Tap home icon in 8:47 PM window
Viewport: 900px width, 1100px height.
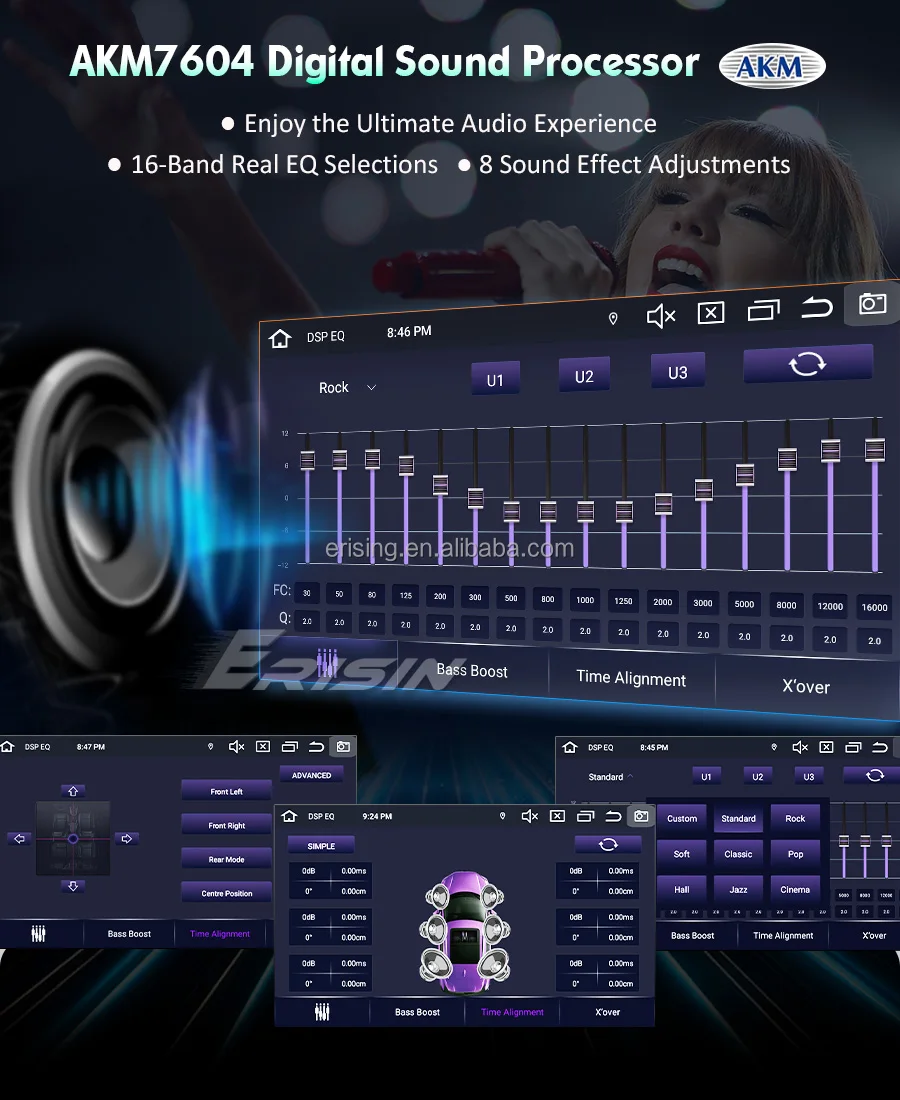point(8,746)
